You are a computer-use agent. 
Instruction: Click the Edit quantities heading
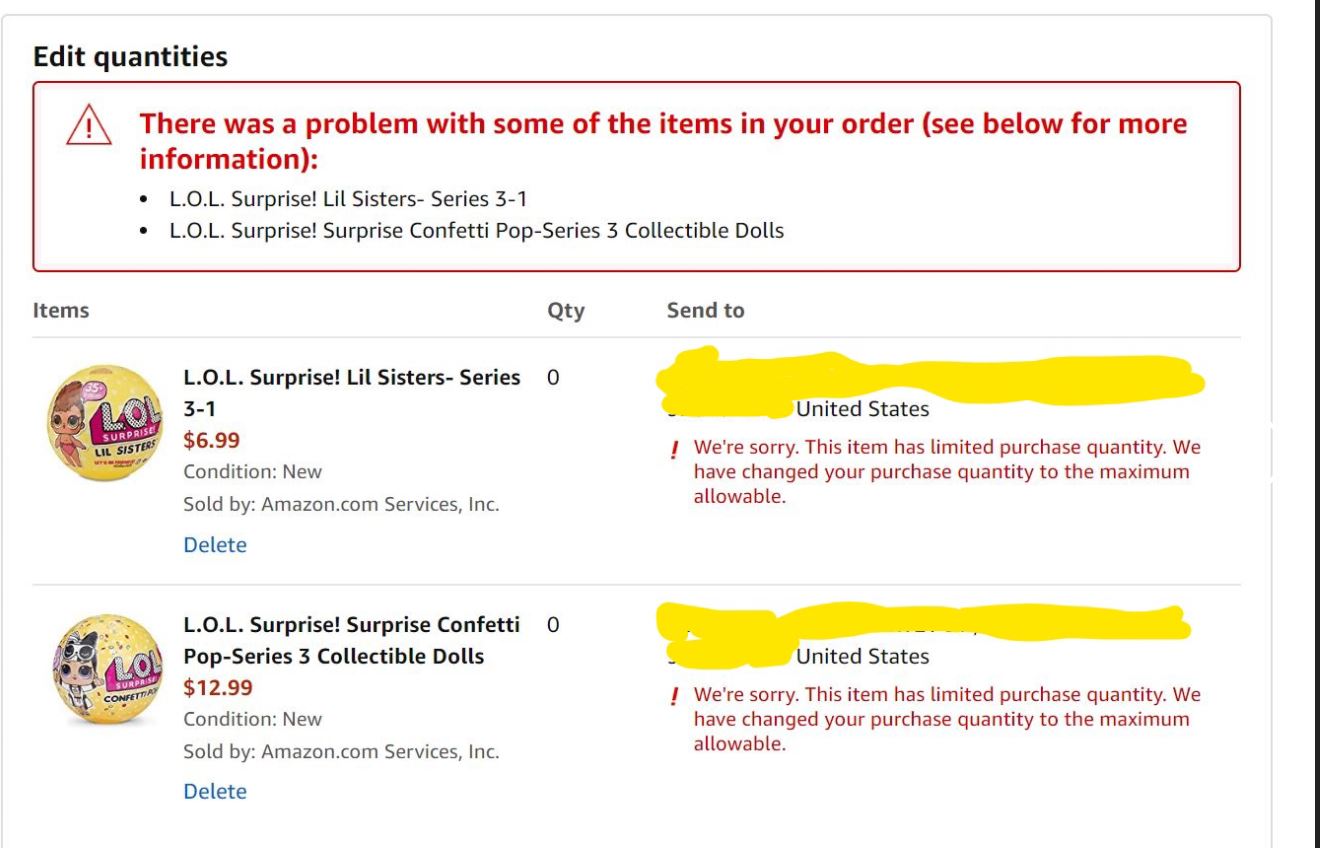point(130,56)
